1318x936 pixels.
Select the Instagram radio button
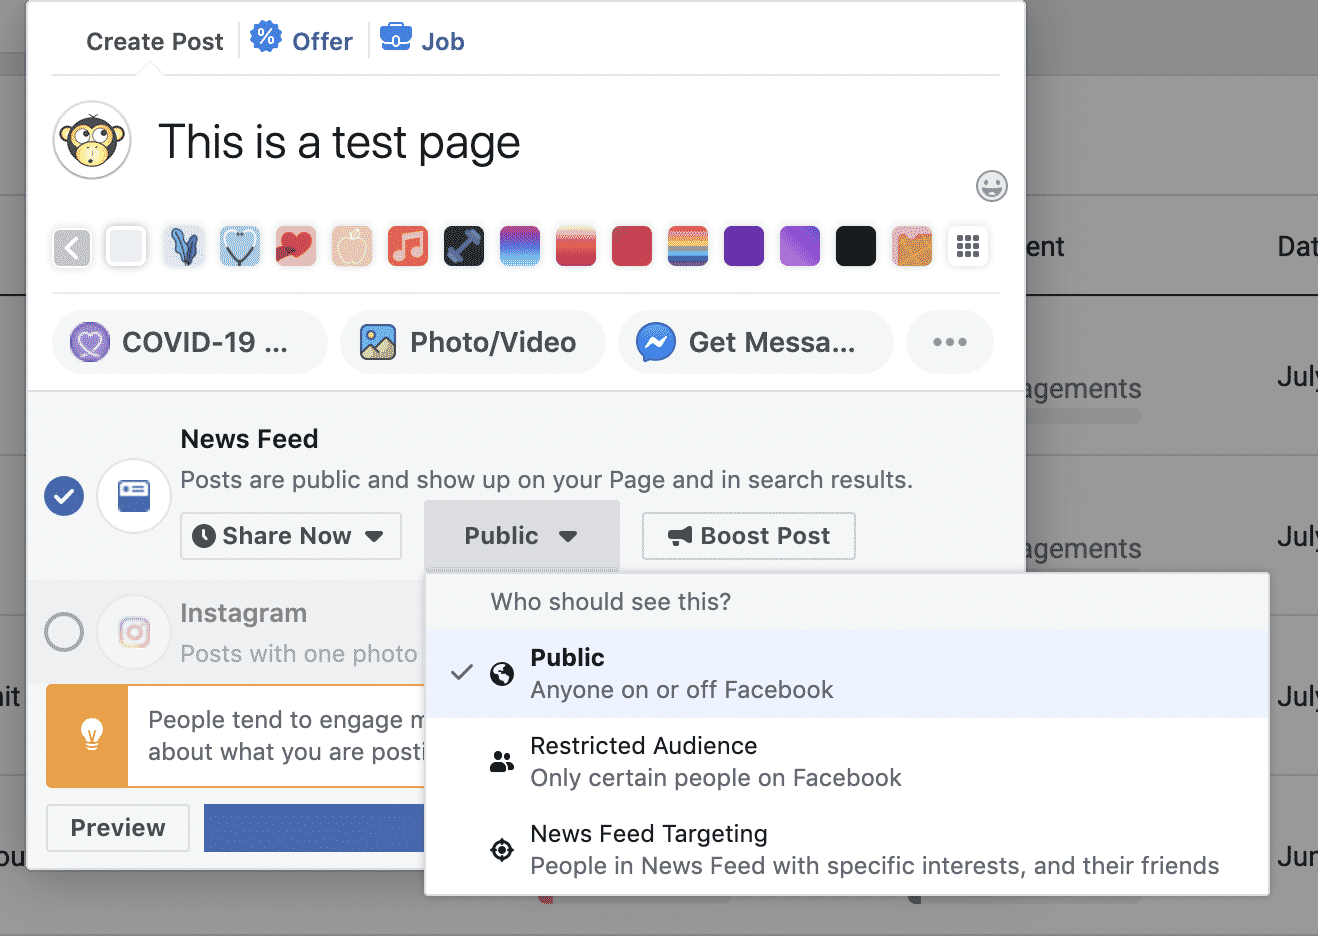64,632
